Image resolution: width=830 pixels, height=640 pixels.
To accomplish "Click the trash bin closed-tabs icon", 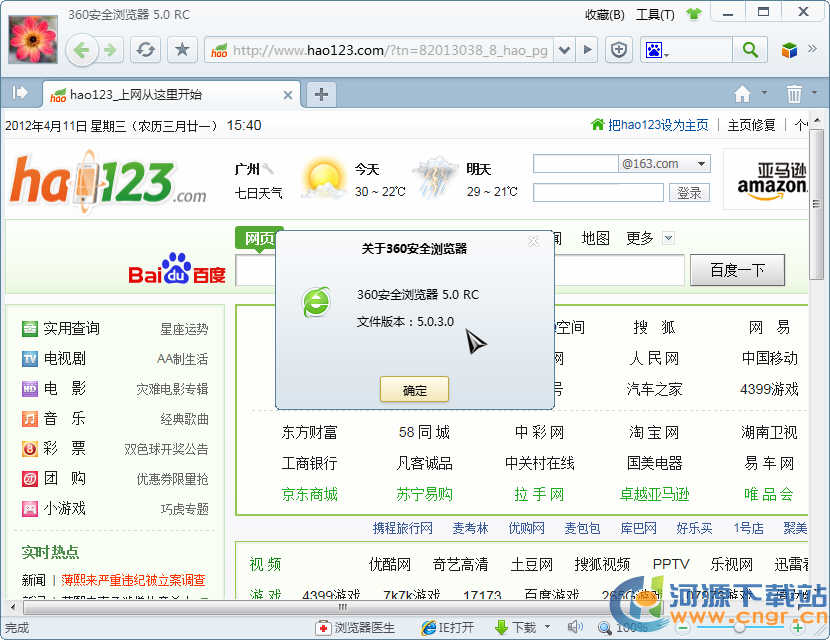I will (x=794, y=94).
